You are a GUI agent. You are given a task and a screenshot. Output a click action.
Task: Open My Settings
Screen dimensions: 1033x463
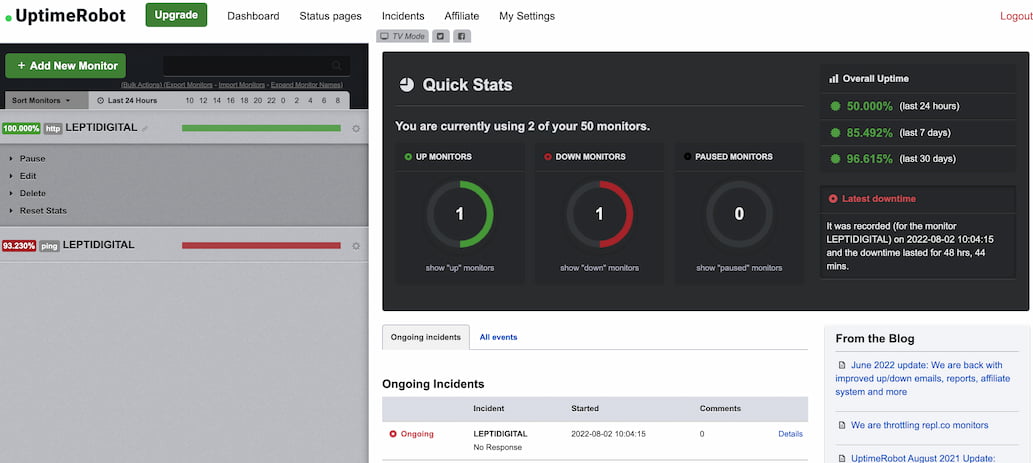[527, 16]
